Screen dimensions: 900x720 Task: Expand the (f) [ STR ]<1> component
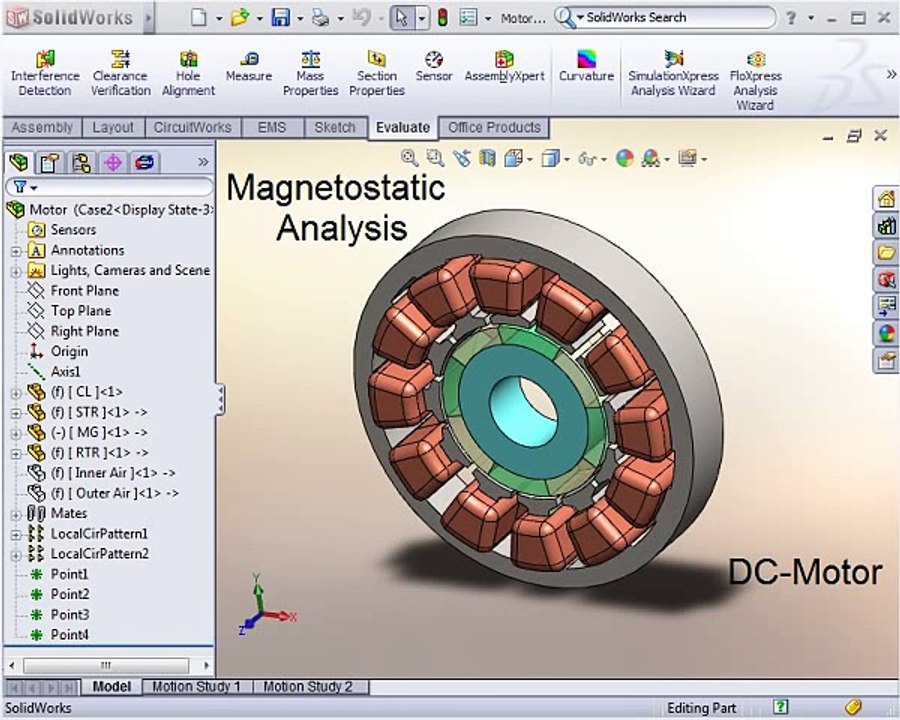coord(16,413)
